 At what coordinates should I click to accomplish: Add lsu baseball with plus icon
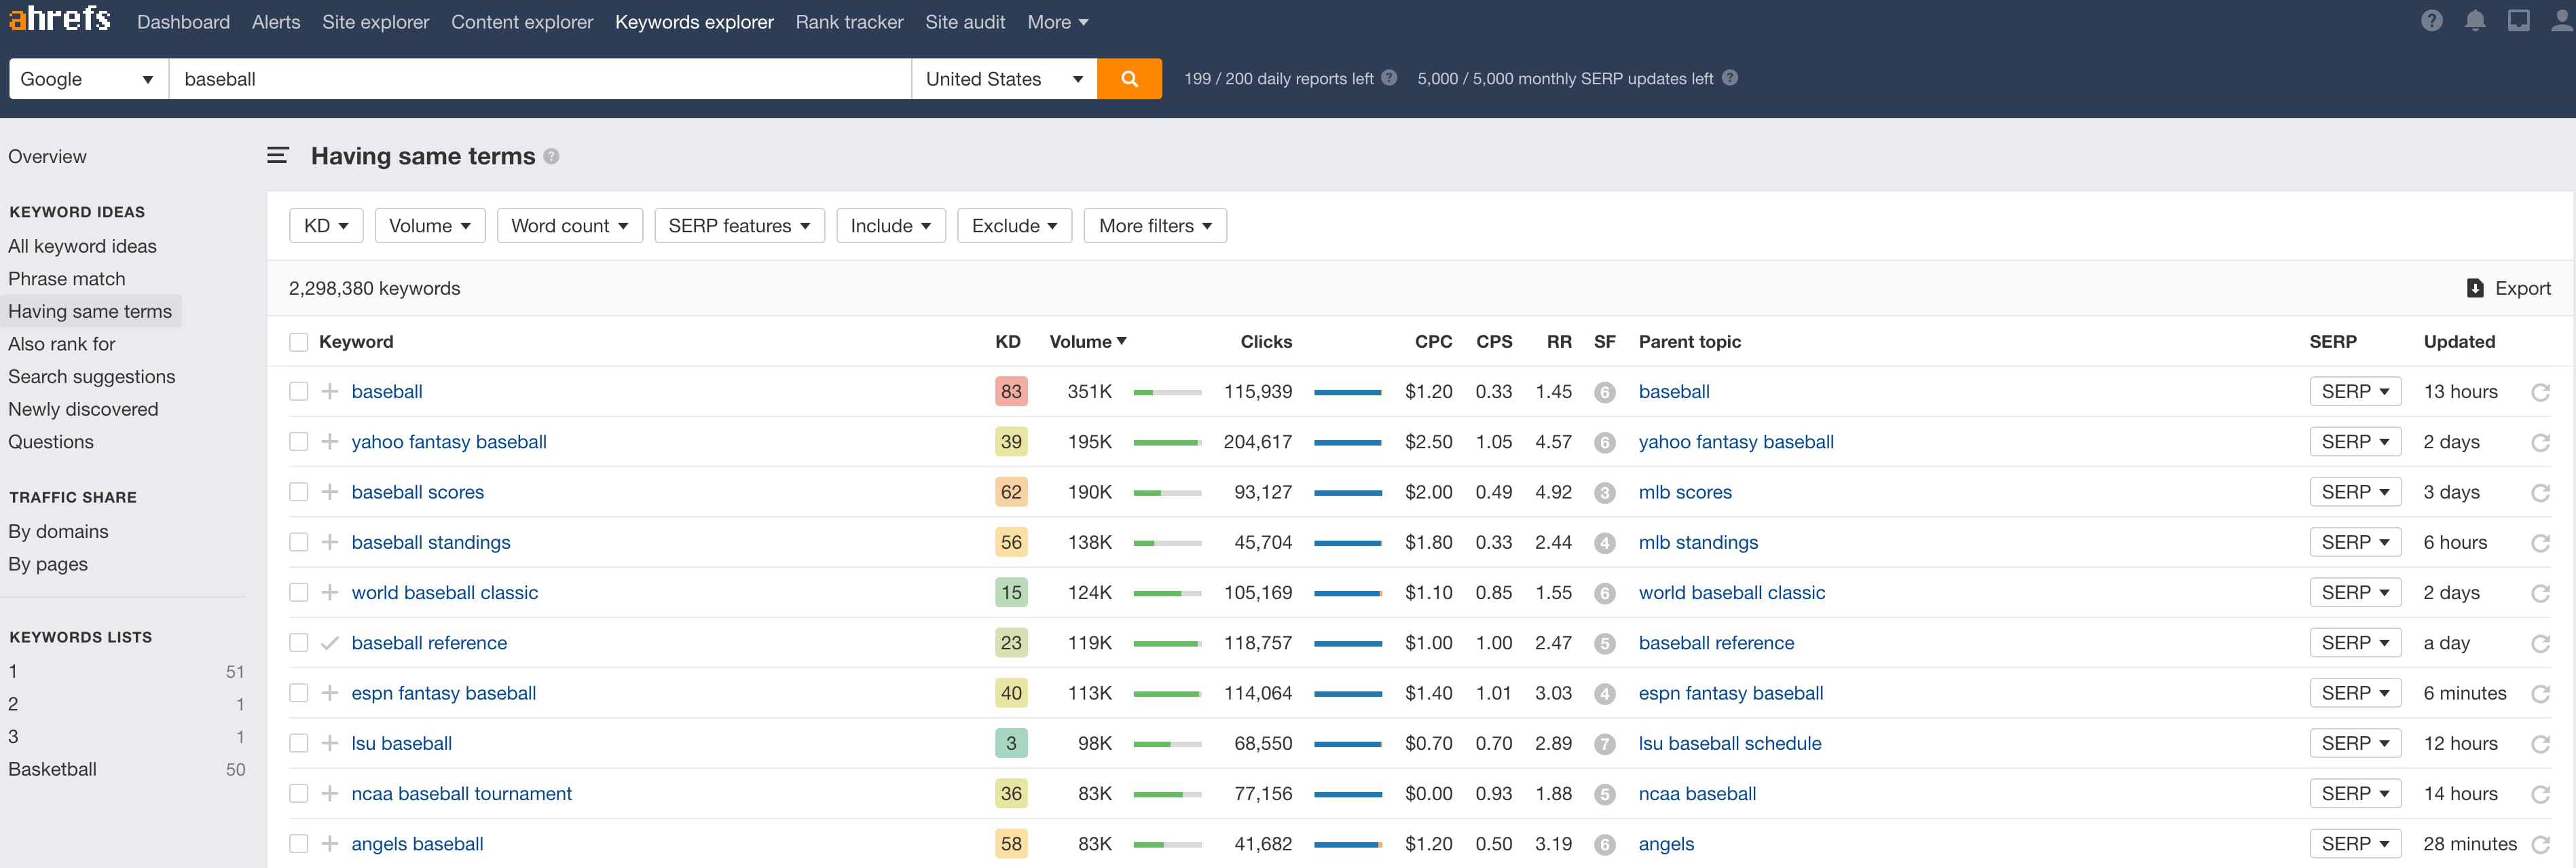click(329, 743)
